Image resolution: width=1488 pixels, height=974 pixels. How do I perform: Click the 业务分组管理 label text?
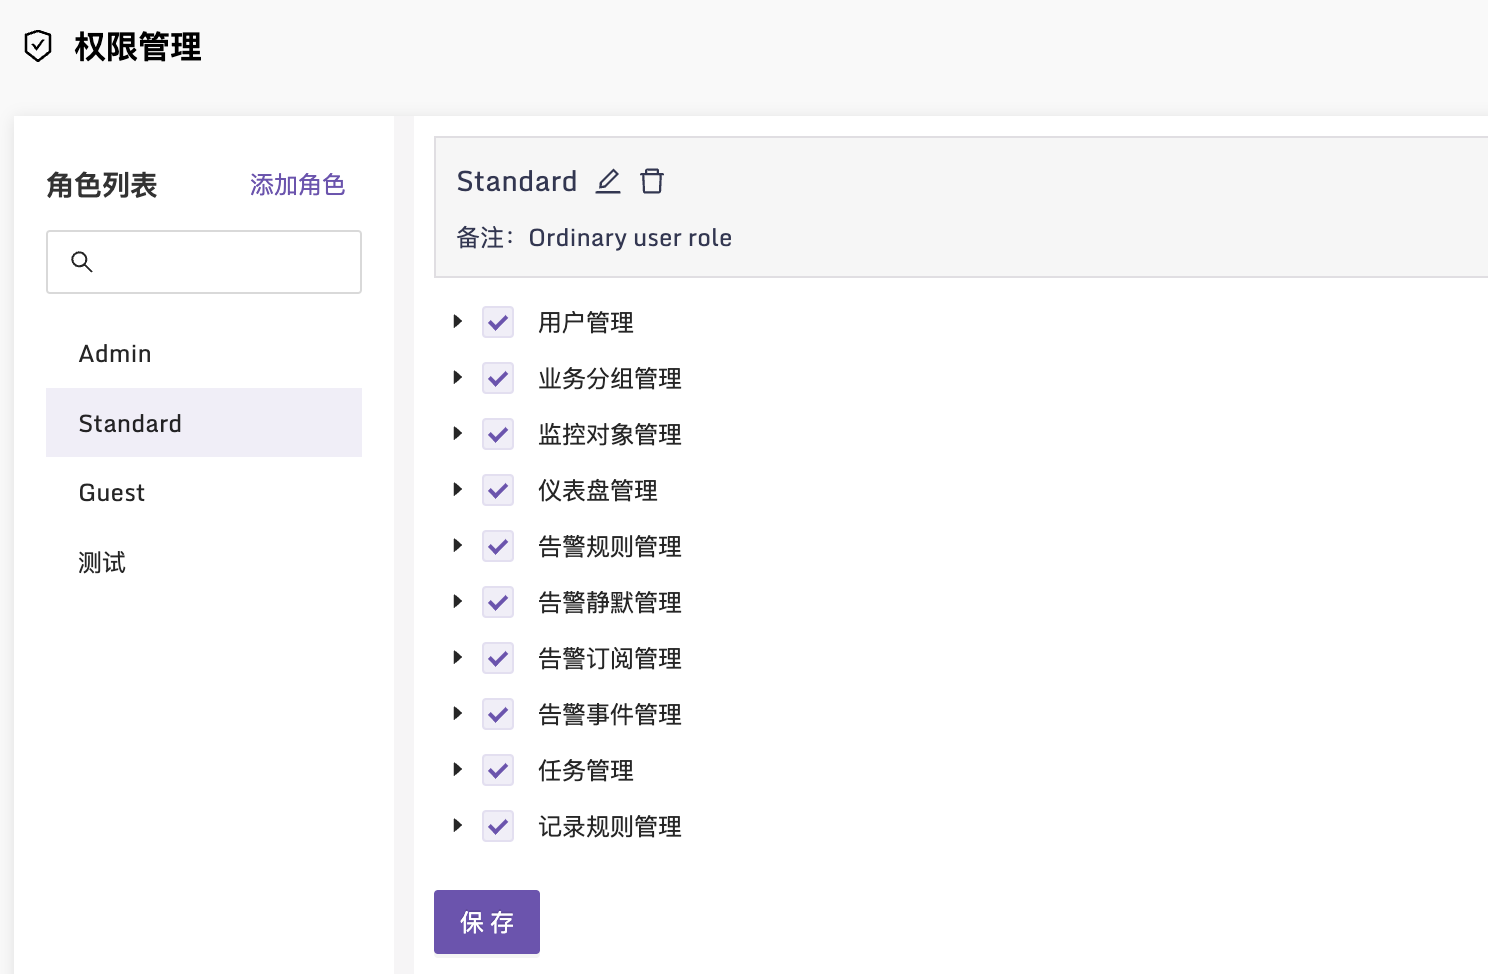pos(610,379)
